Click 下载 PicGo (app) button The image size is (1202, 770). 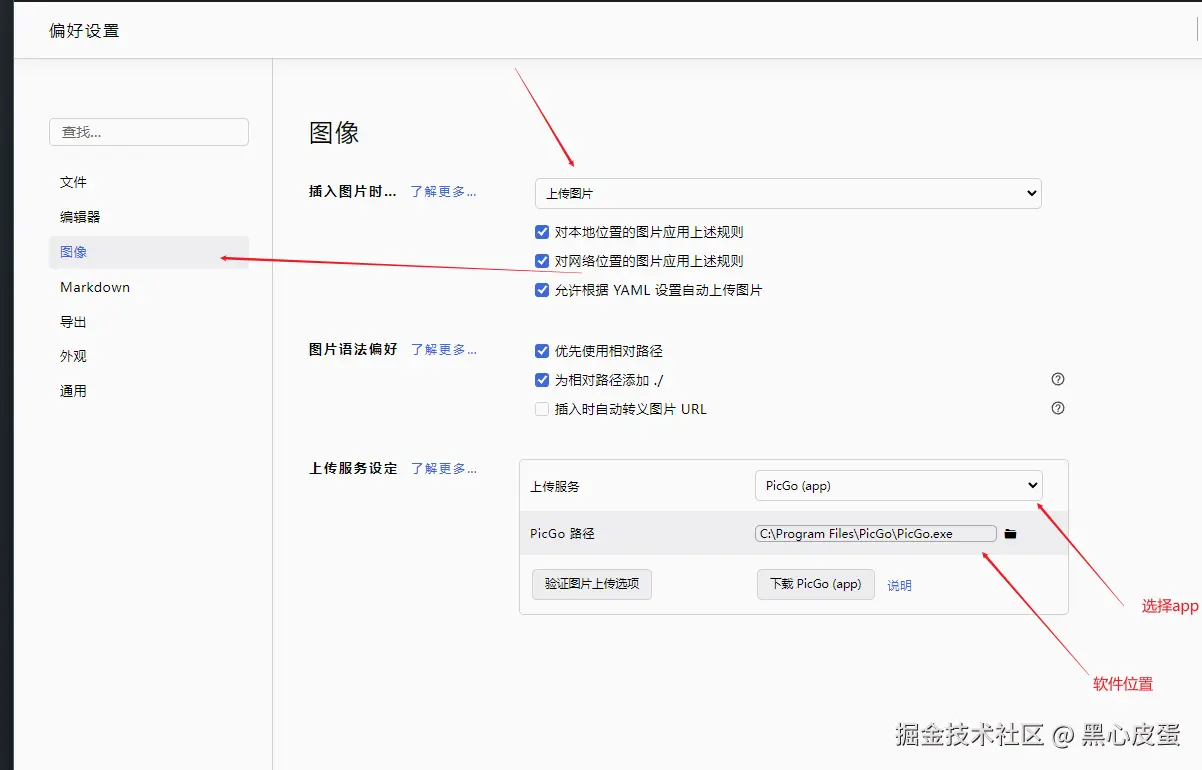point(816,584)
